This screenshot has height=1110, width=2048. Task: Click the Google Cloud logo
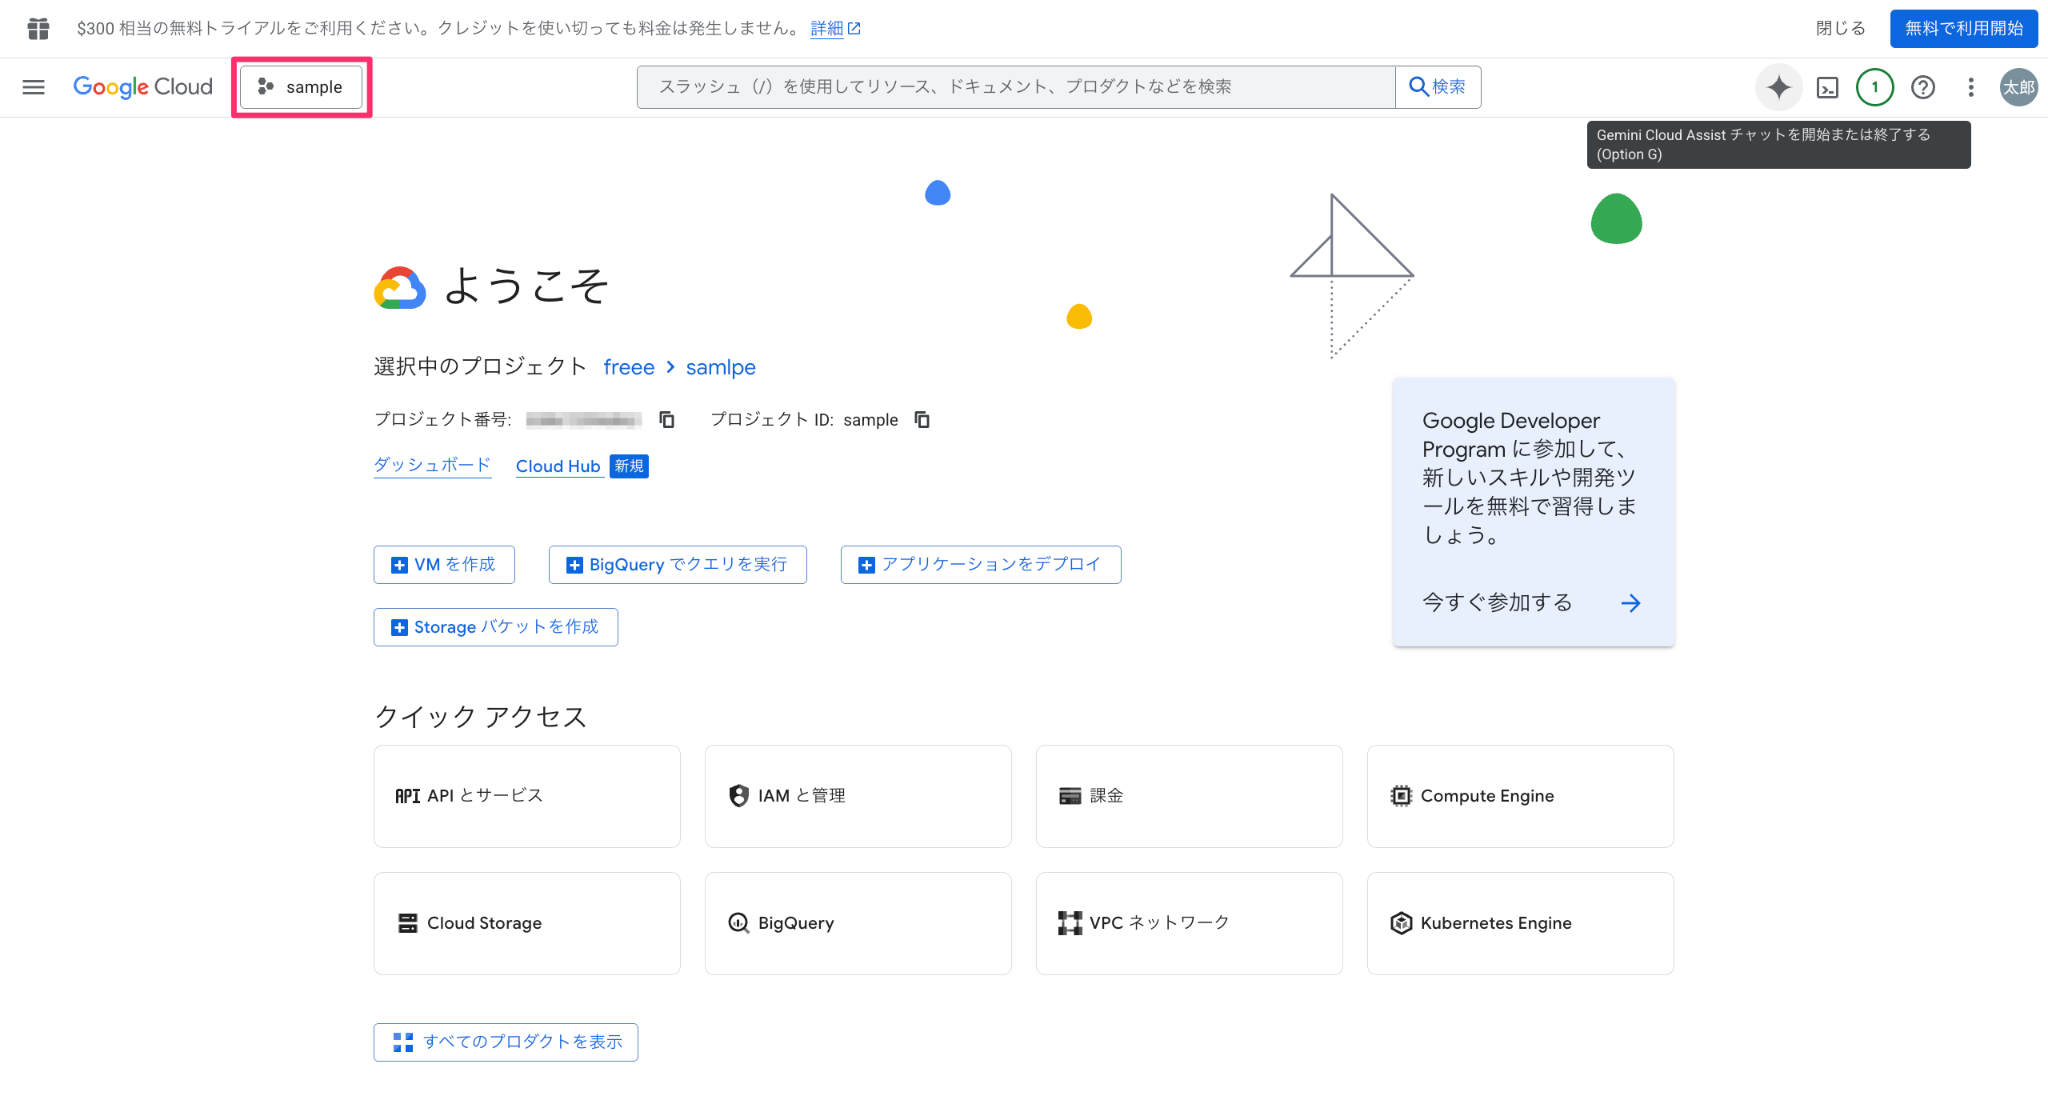point(143,87)
